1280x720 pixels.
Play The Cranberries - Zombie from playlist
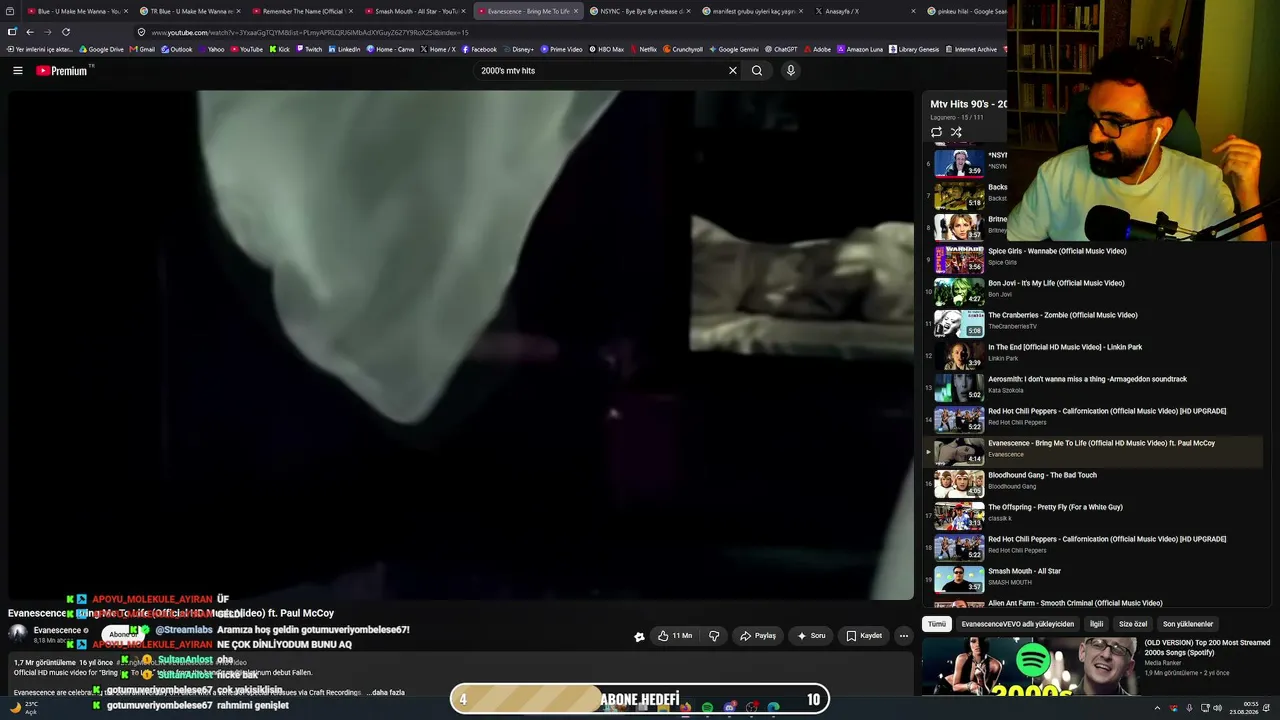(1093, 323)
